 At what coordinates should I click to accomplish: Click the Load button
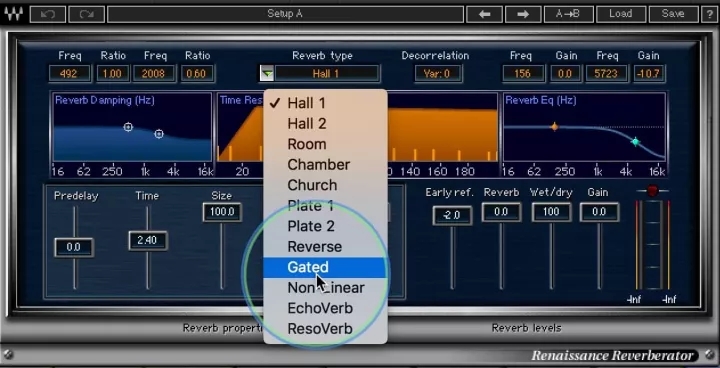point(620,14)
